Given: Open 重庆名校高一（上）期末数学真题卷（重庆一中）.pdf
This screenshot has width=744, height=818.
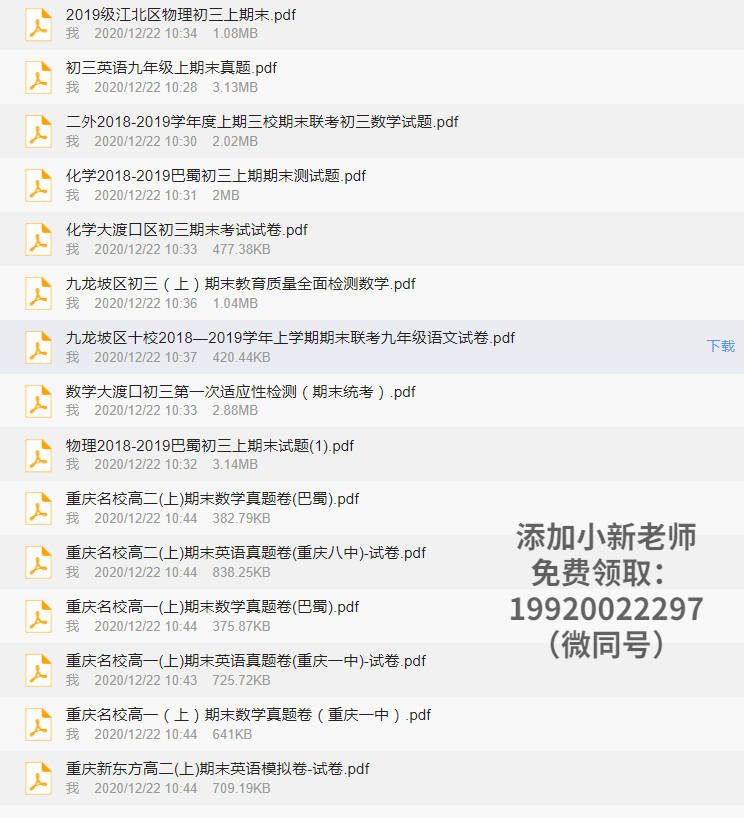Looking at the screenshot, I should [x=248, y=715].
